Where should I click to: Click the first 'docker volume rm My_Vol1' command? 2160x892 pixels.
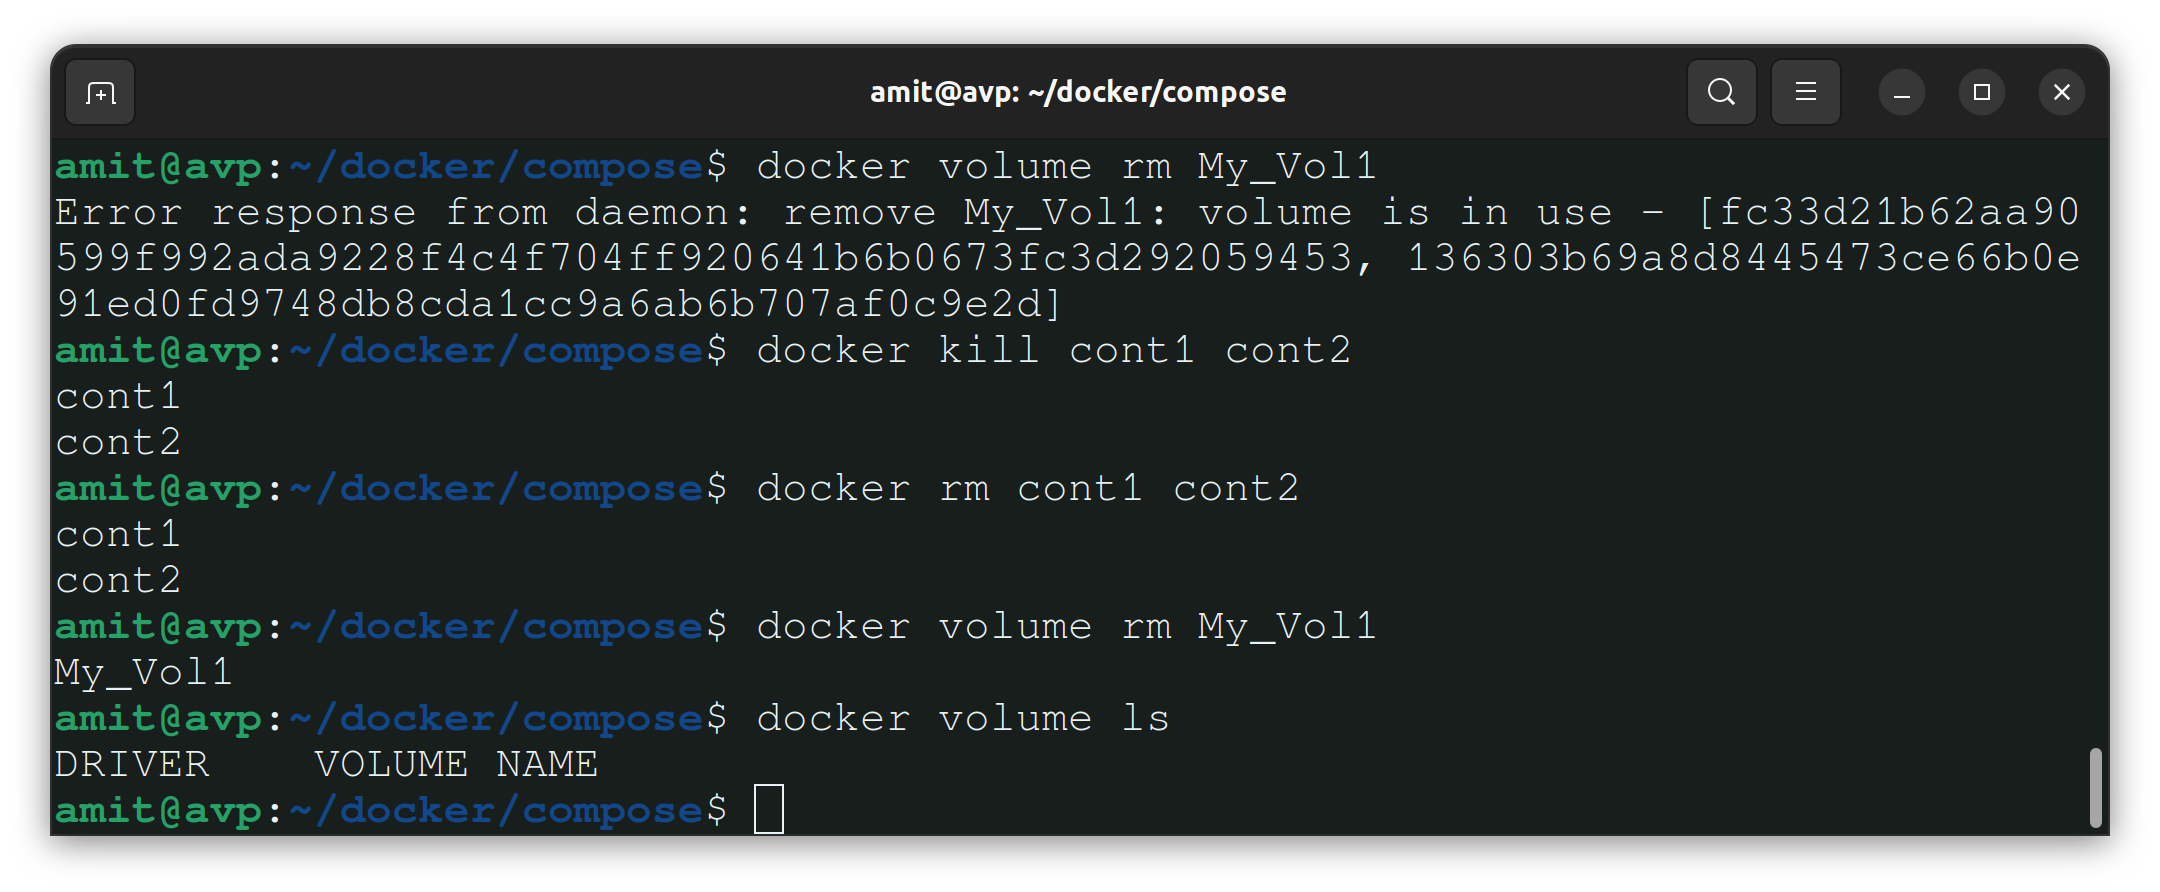(x=1067, y=166)
